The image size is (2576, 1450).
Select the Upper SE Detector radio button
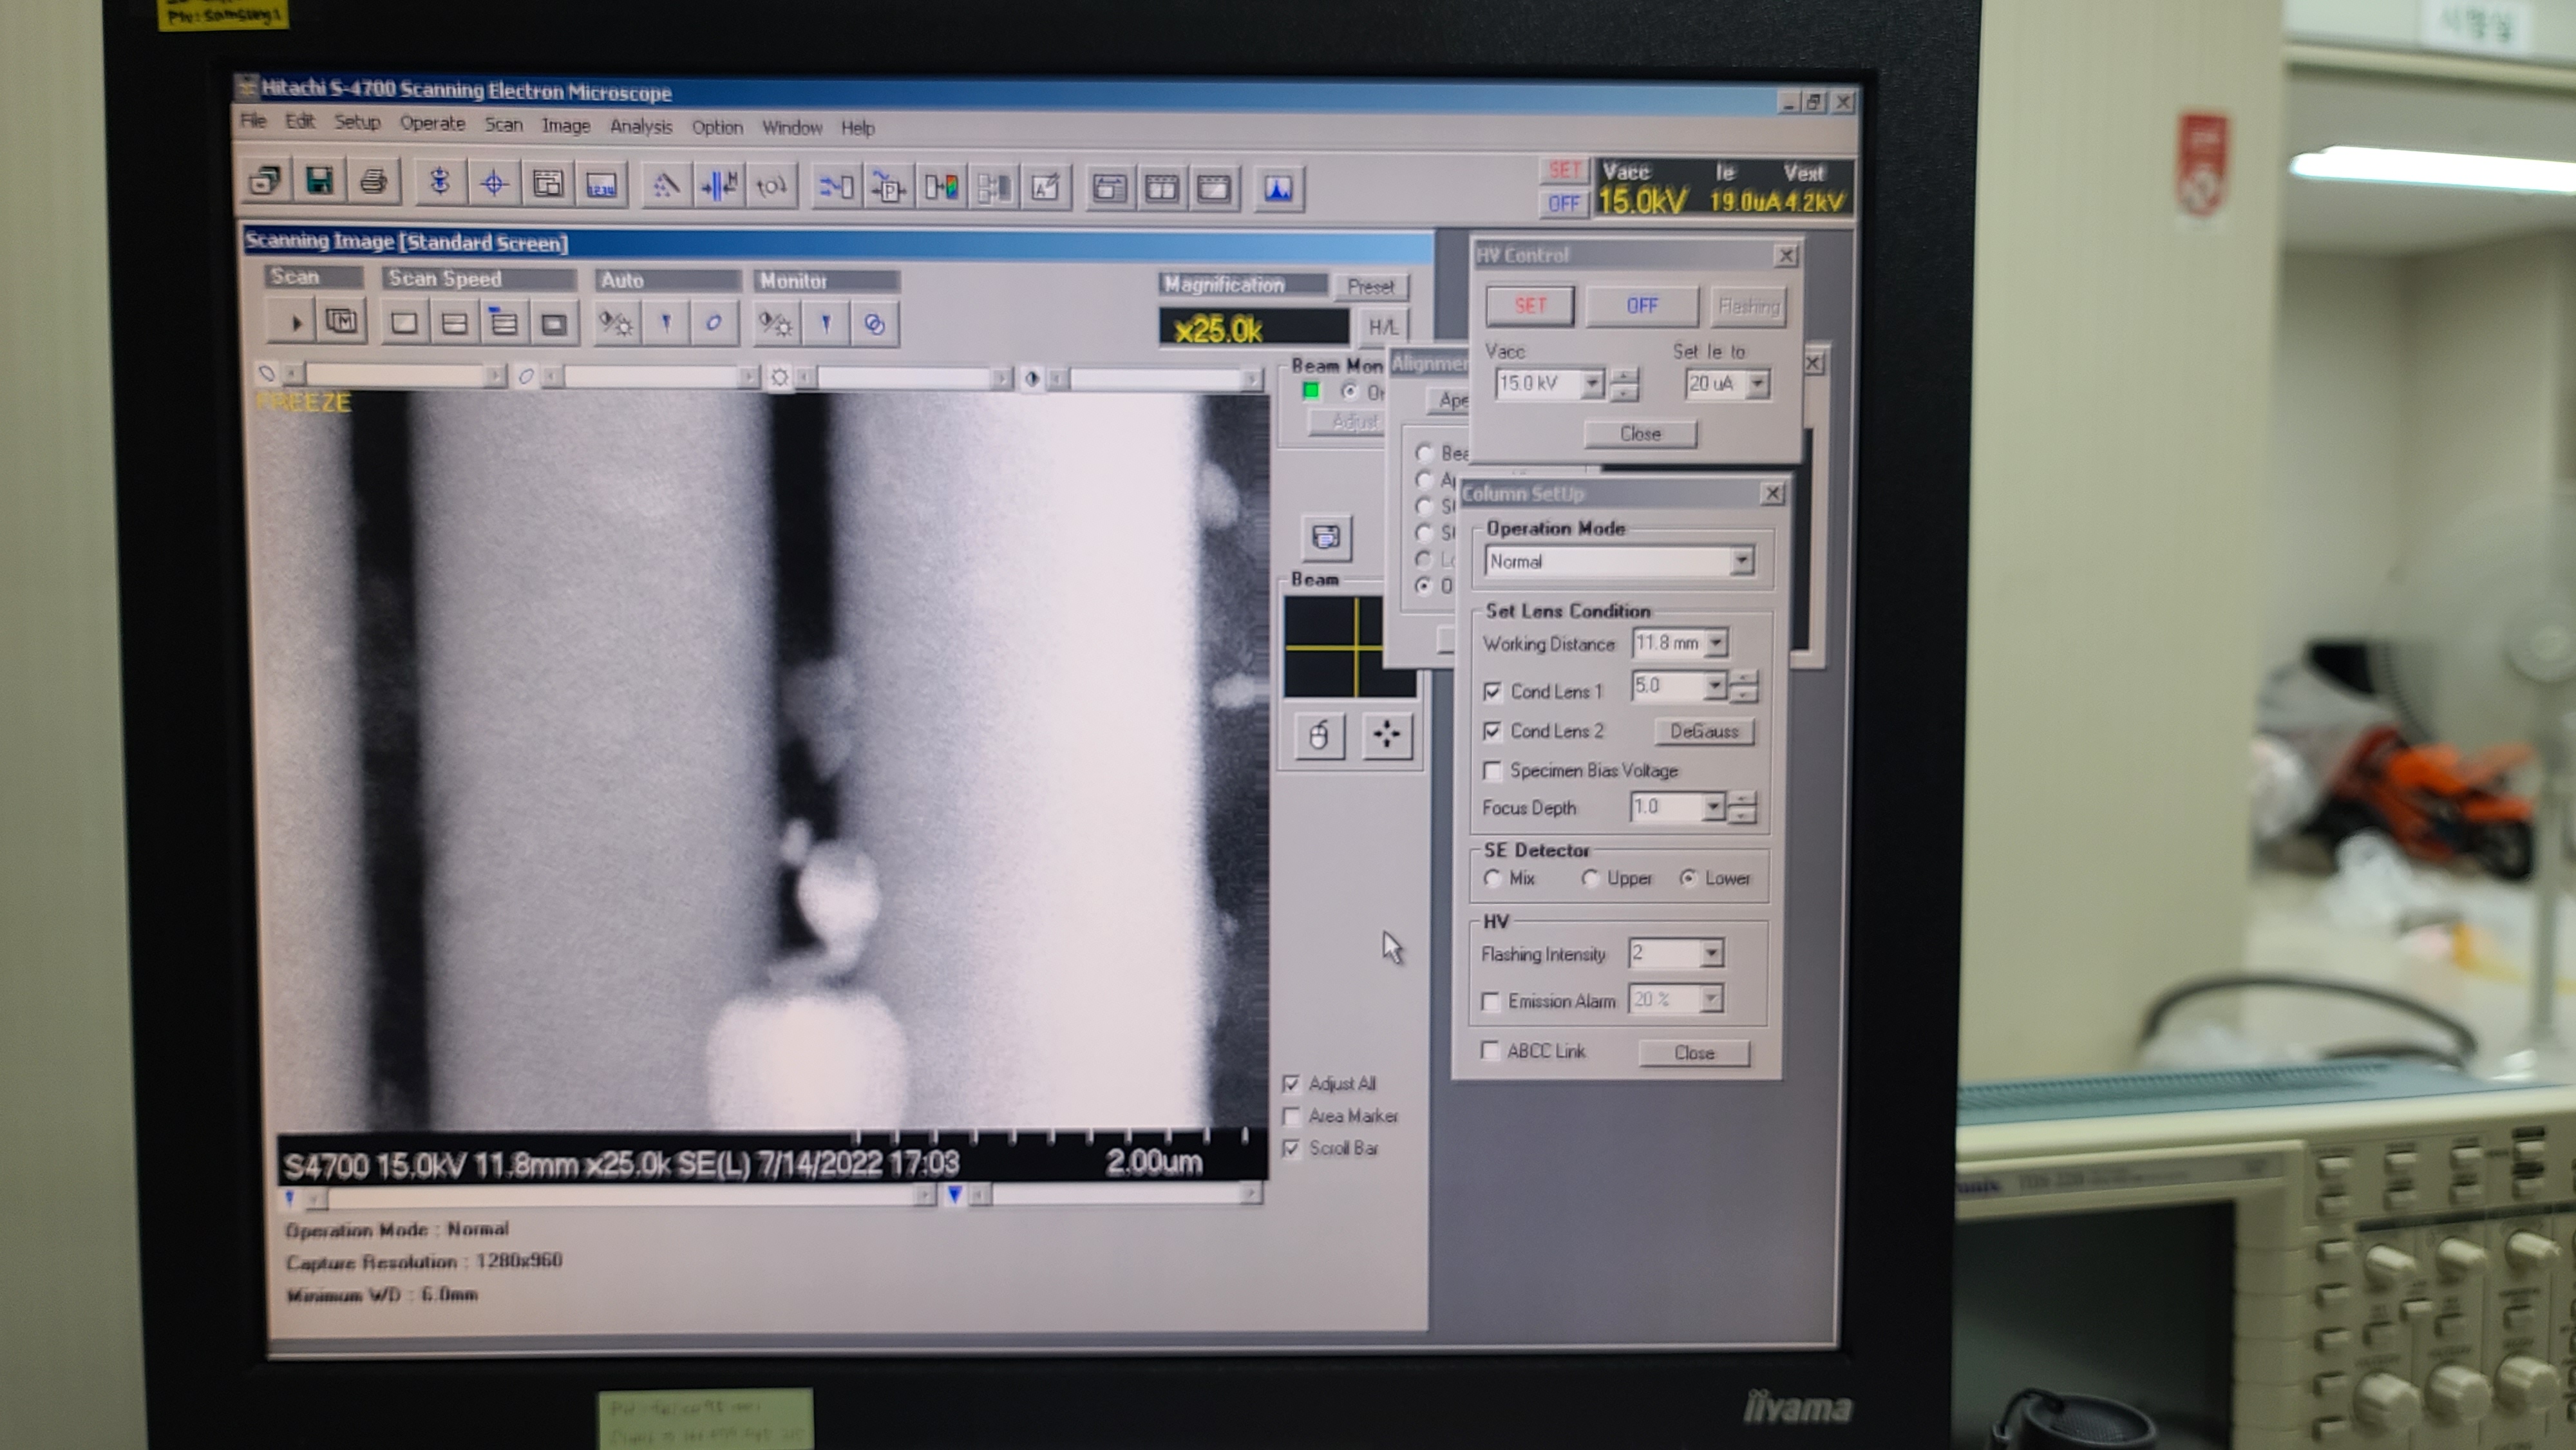[x=1590, y=878]
